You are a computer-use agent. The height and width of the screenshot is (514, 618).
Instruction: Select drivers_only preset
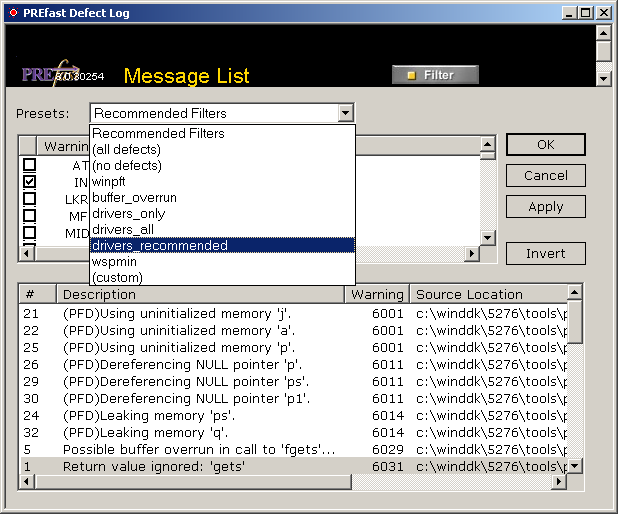point(222,214)
